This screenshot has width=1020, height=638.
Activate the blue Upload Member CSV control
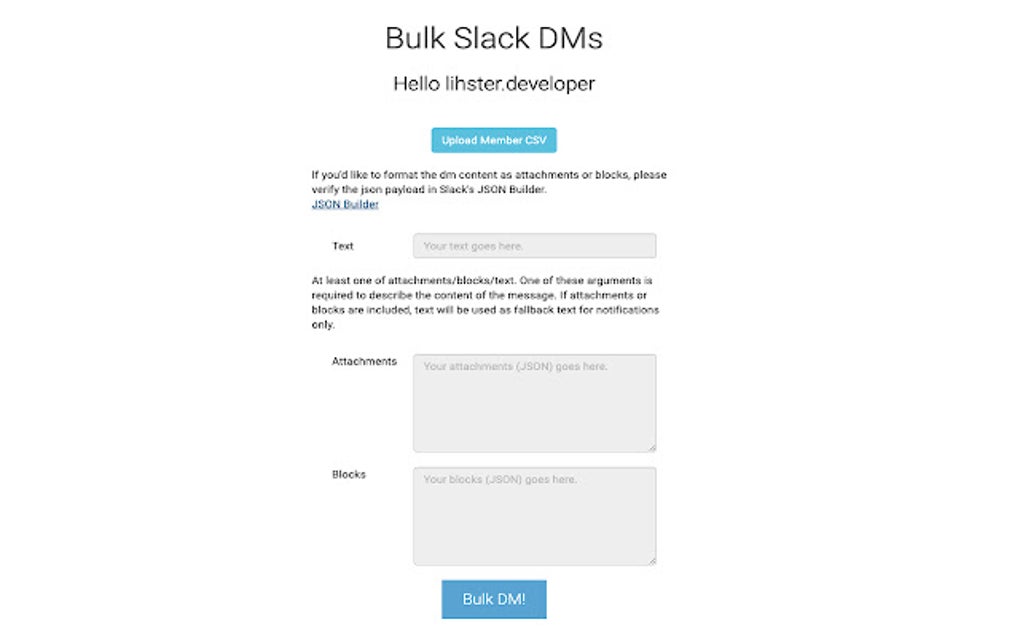click(x=493, y=140)
